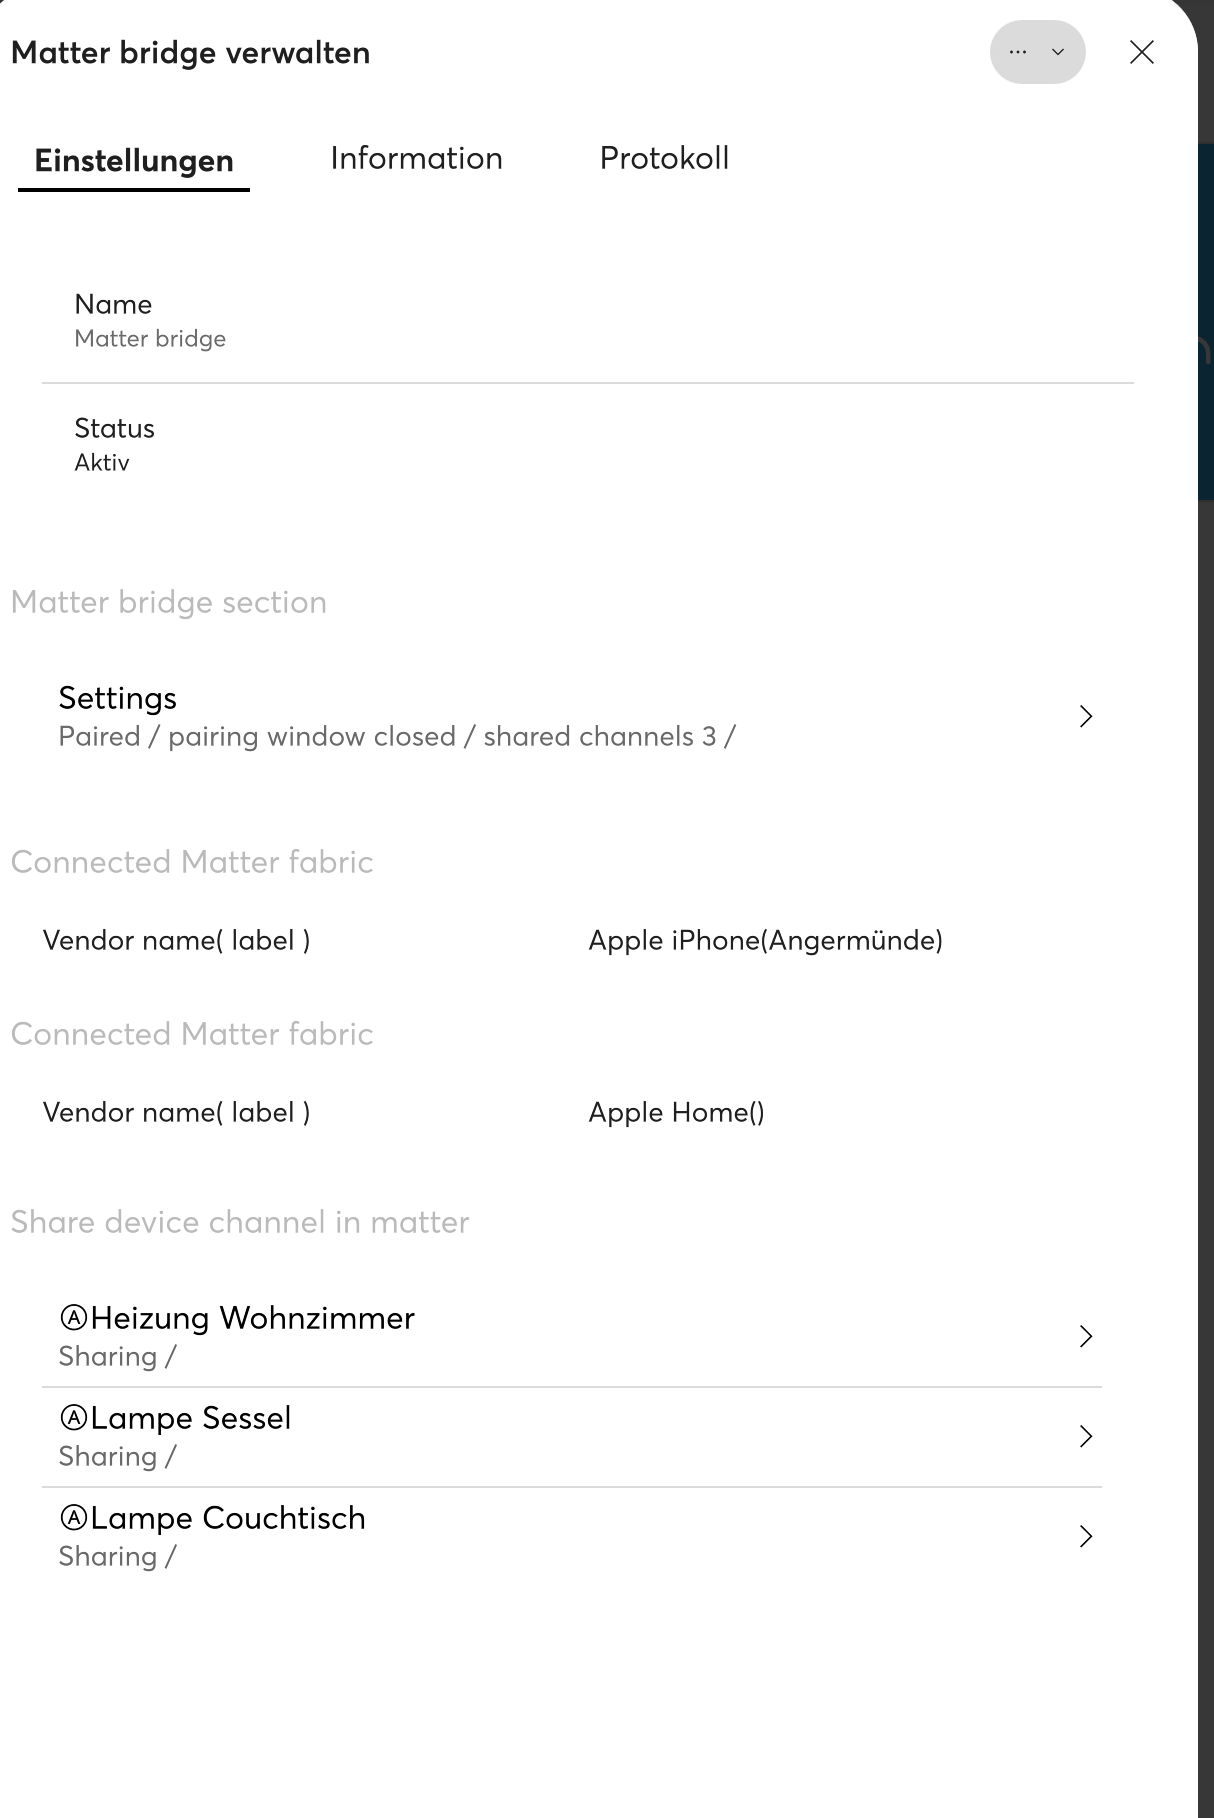Open the Settings pairing entry

(x=396, y=716)
